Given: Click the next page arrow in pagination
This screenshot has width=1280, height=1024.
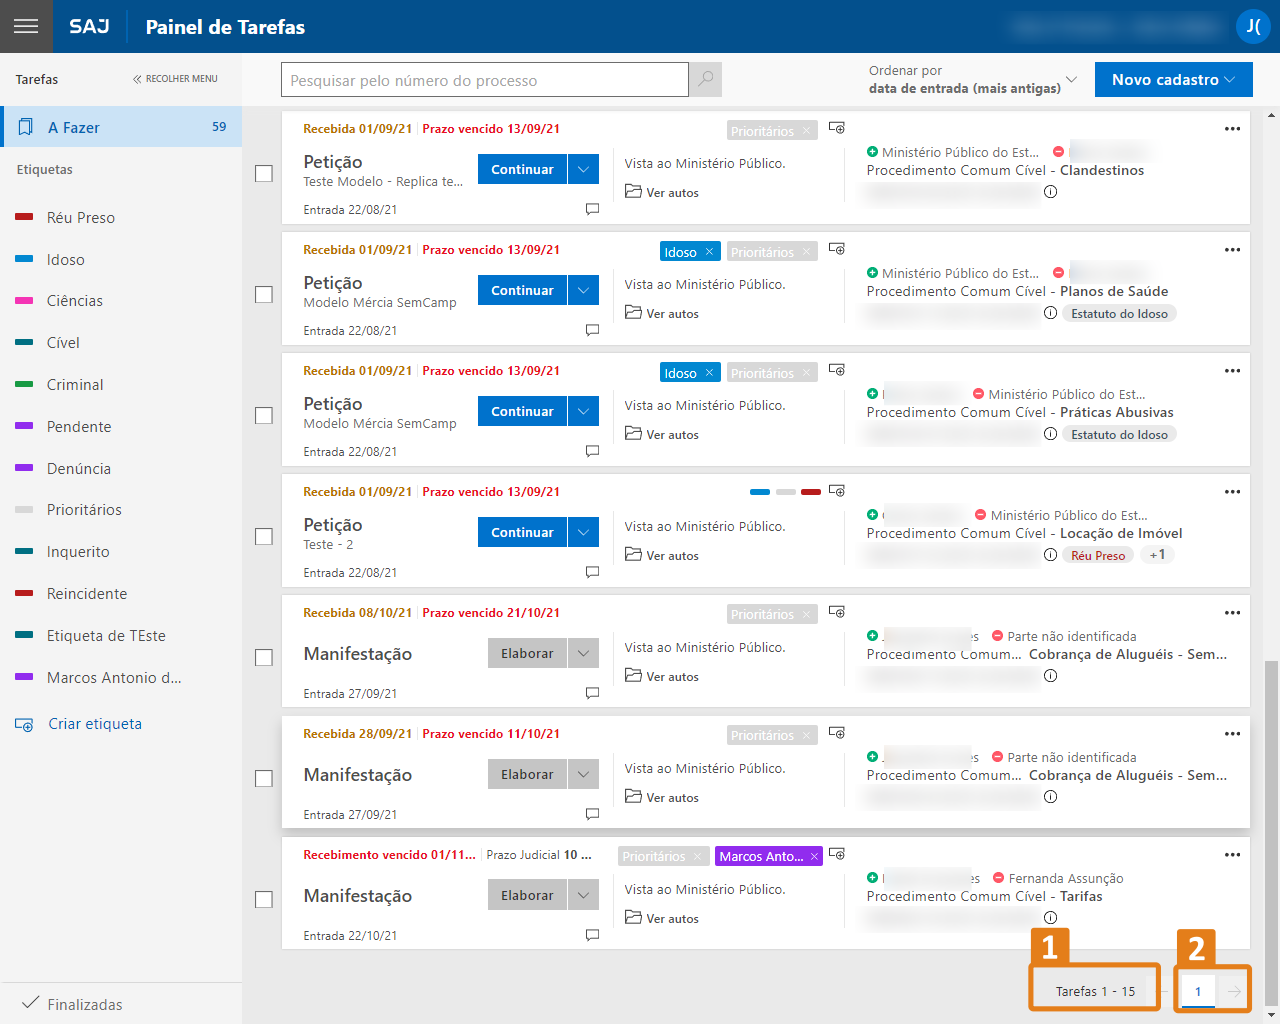Looking at the screenshot, I should click(1235, 992).
